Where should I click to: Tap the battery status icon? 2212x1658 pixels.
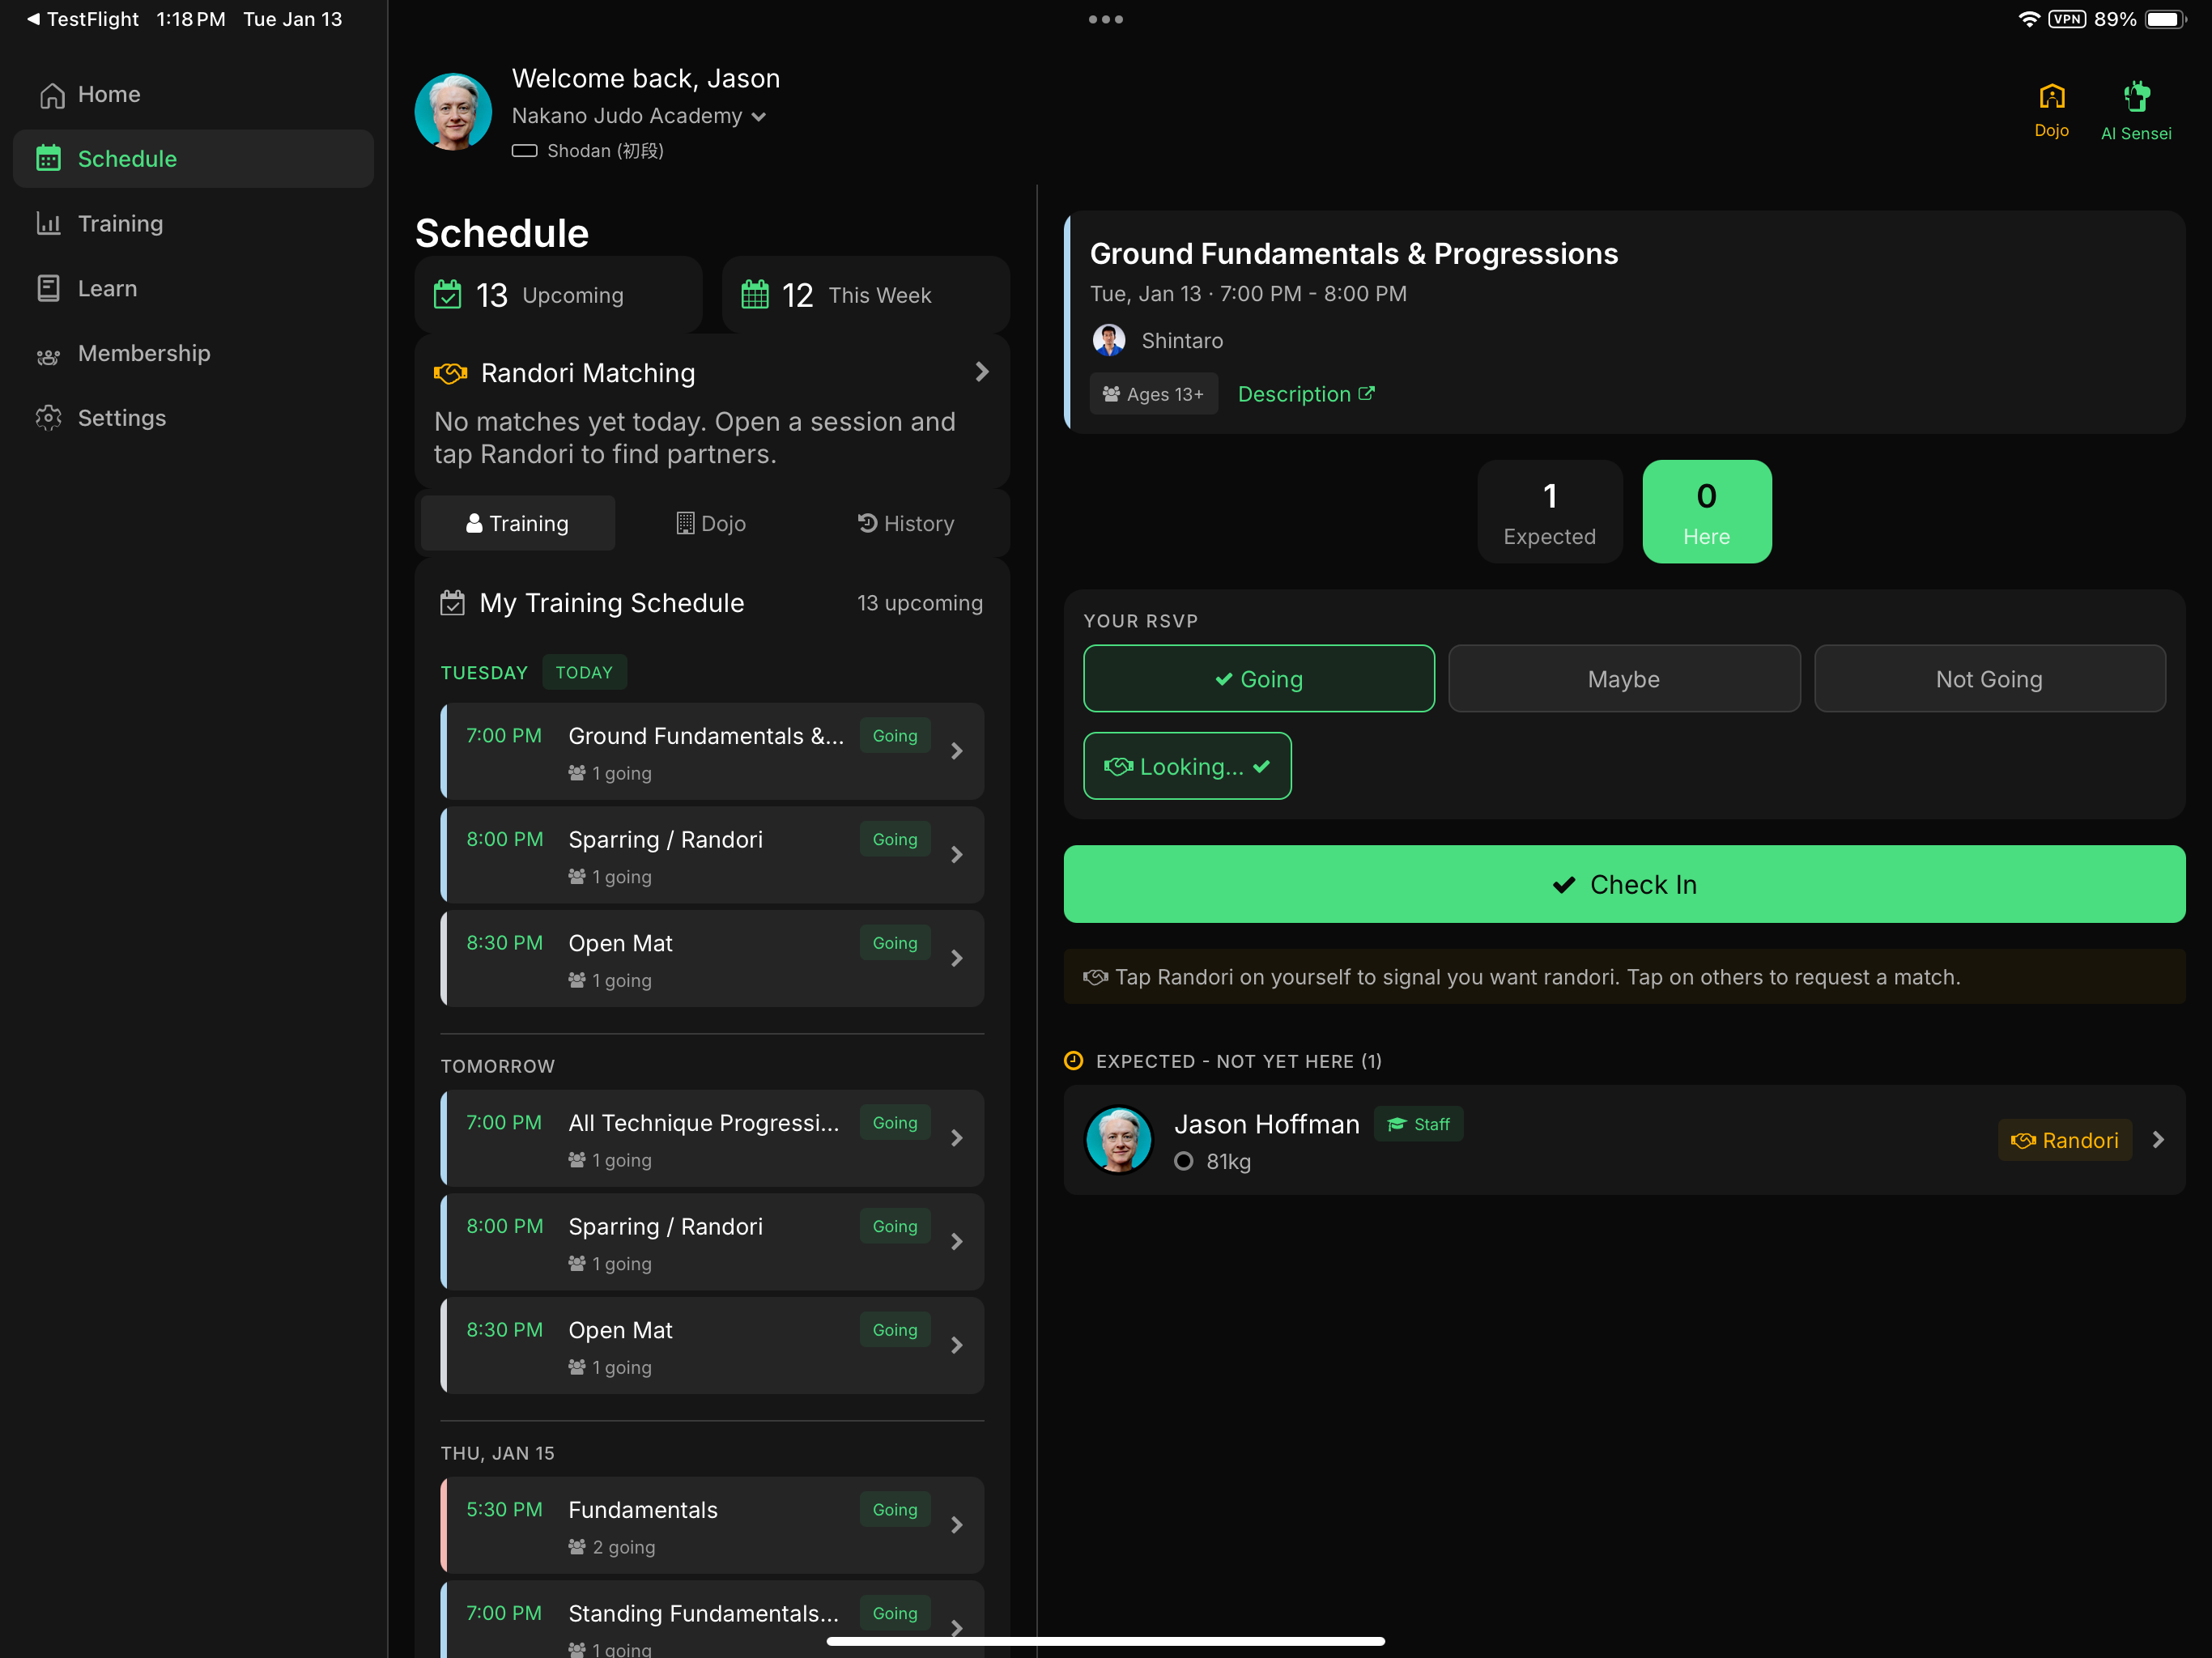coord(2166,19)
